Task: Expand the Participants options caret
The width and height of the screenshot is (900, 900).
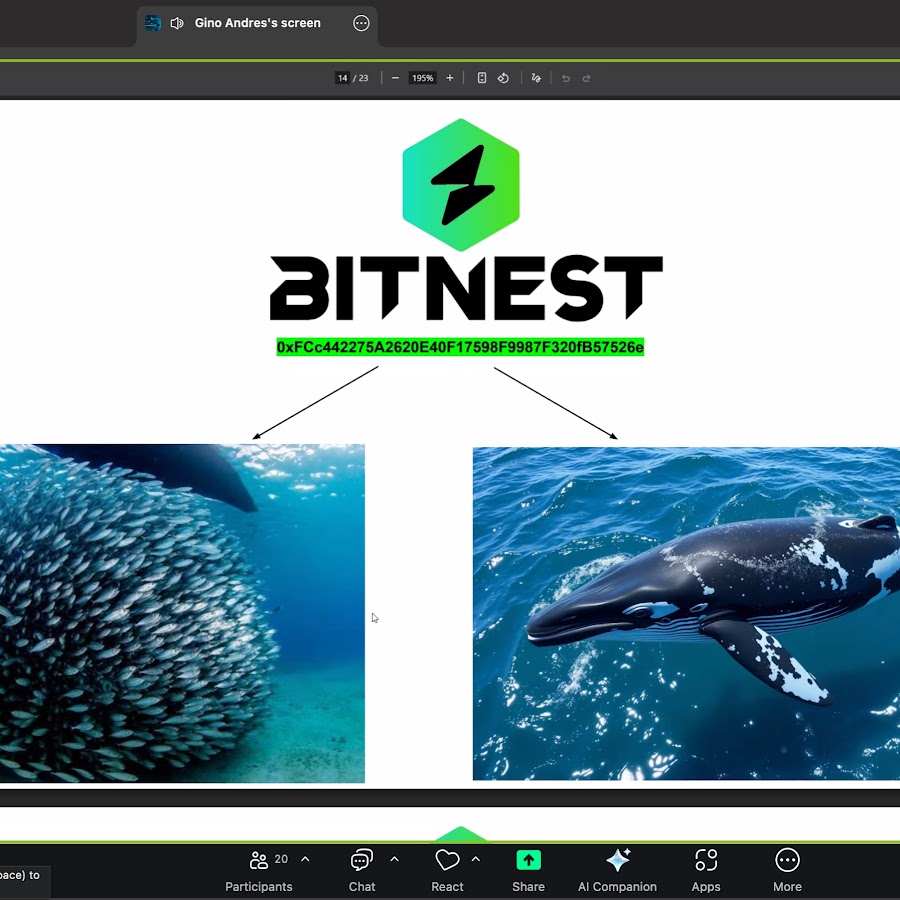Action: coord(305,859)
